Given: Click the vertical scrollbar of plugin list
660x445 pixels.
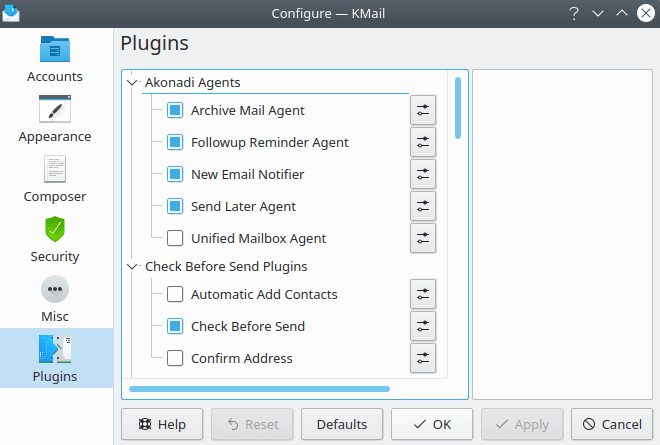Looking at the screenshot, I should (x=458, y=108).
